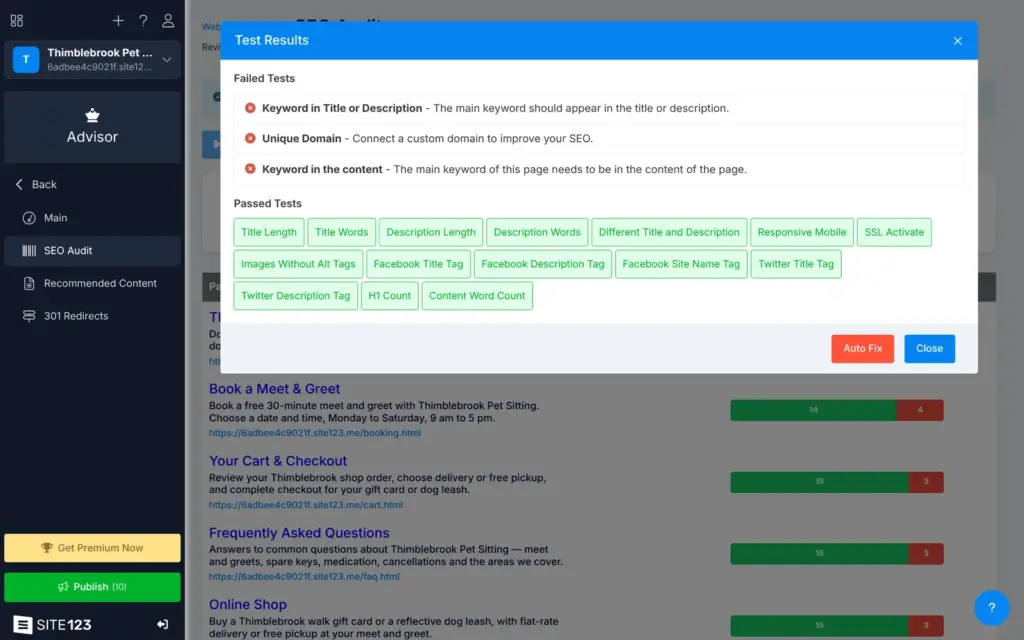Open Book a Meet & Greet page title

click(274, 389)
